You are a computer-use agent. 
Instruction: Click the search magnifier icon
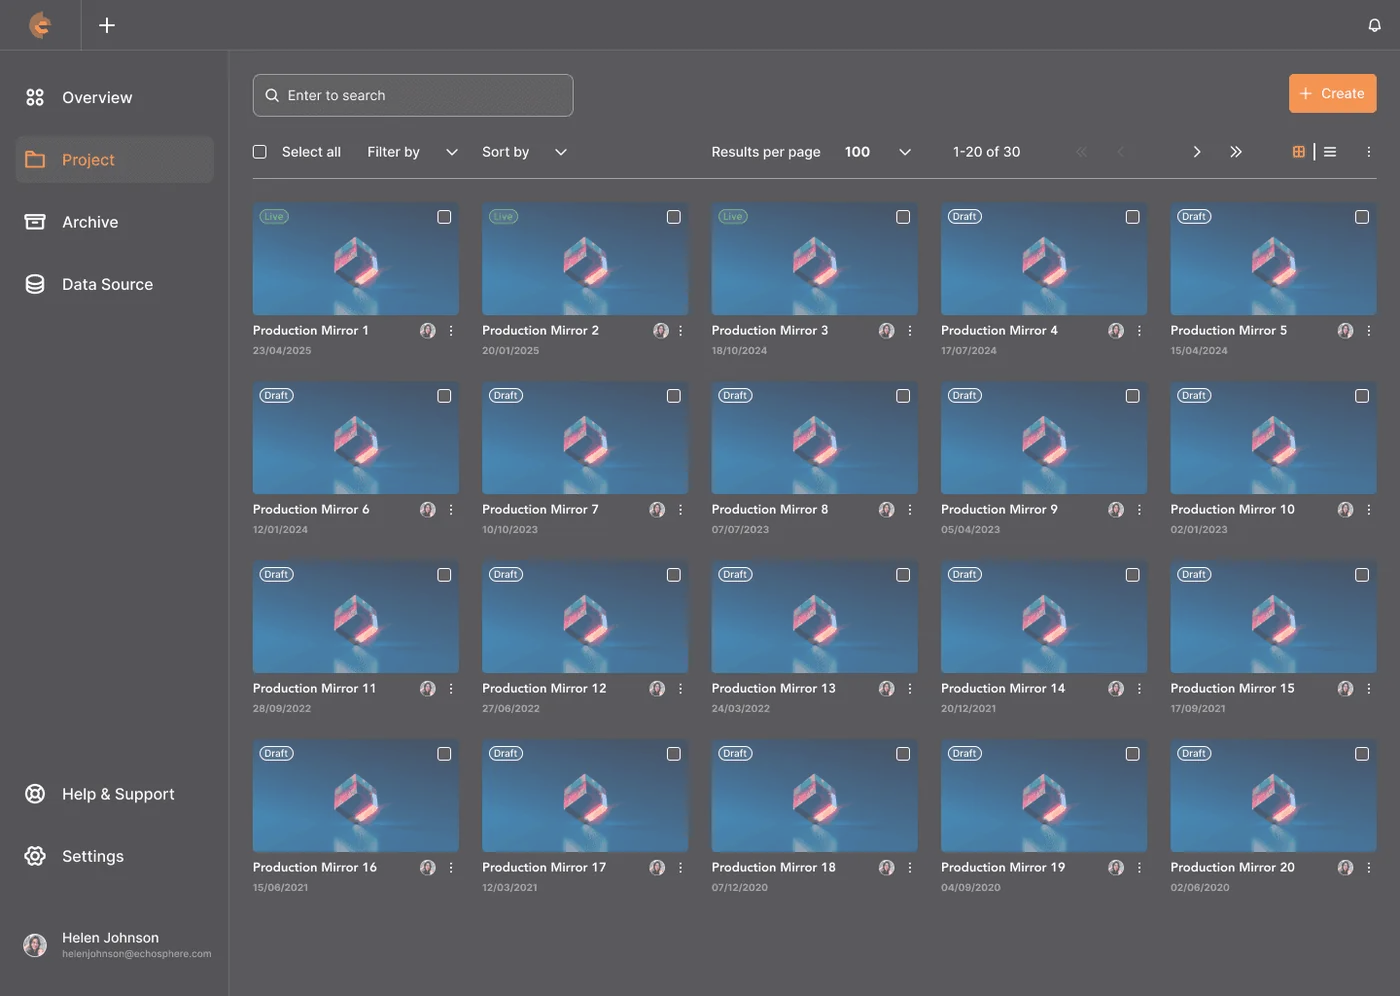pyautogui.click(x=272, y=96)
